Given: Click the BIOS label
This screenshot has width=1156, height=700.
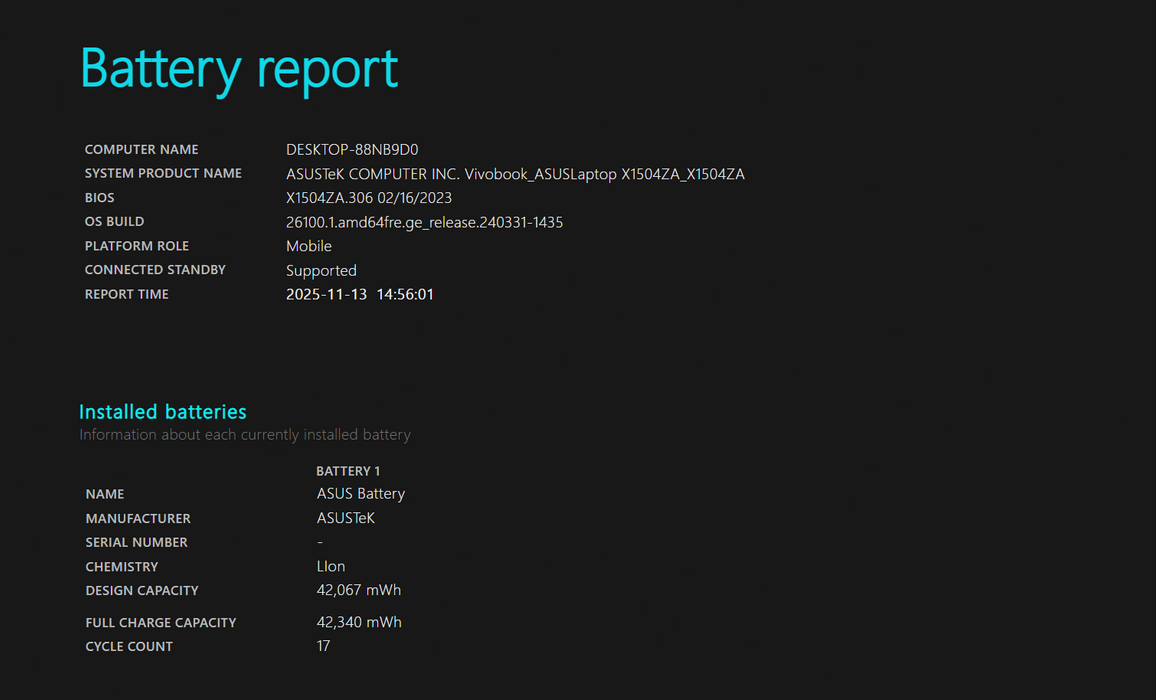Looking at the screenshot, I should click(100, 198).
